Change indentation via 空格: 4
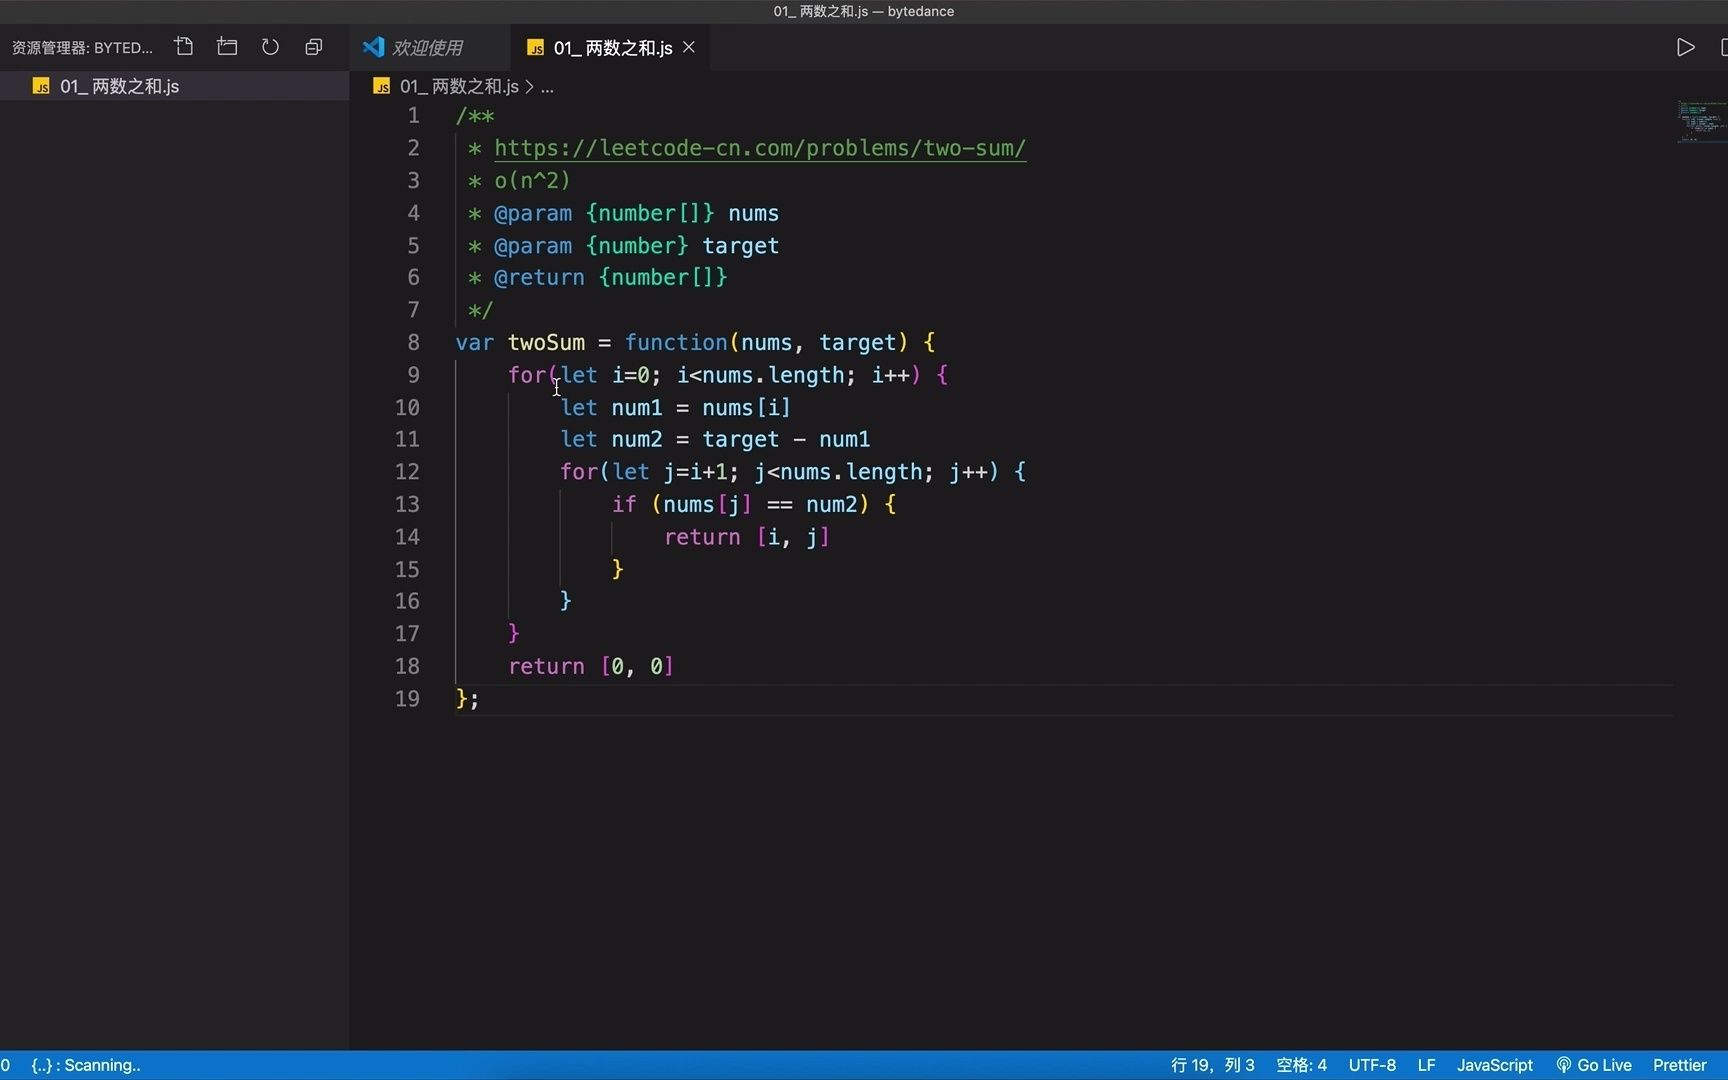The image size is (1728, 1080). (1301, 1065)
